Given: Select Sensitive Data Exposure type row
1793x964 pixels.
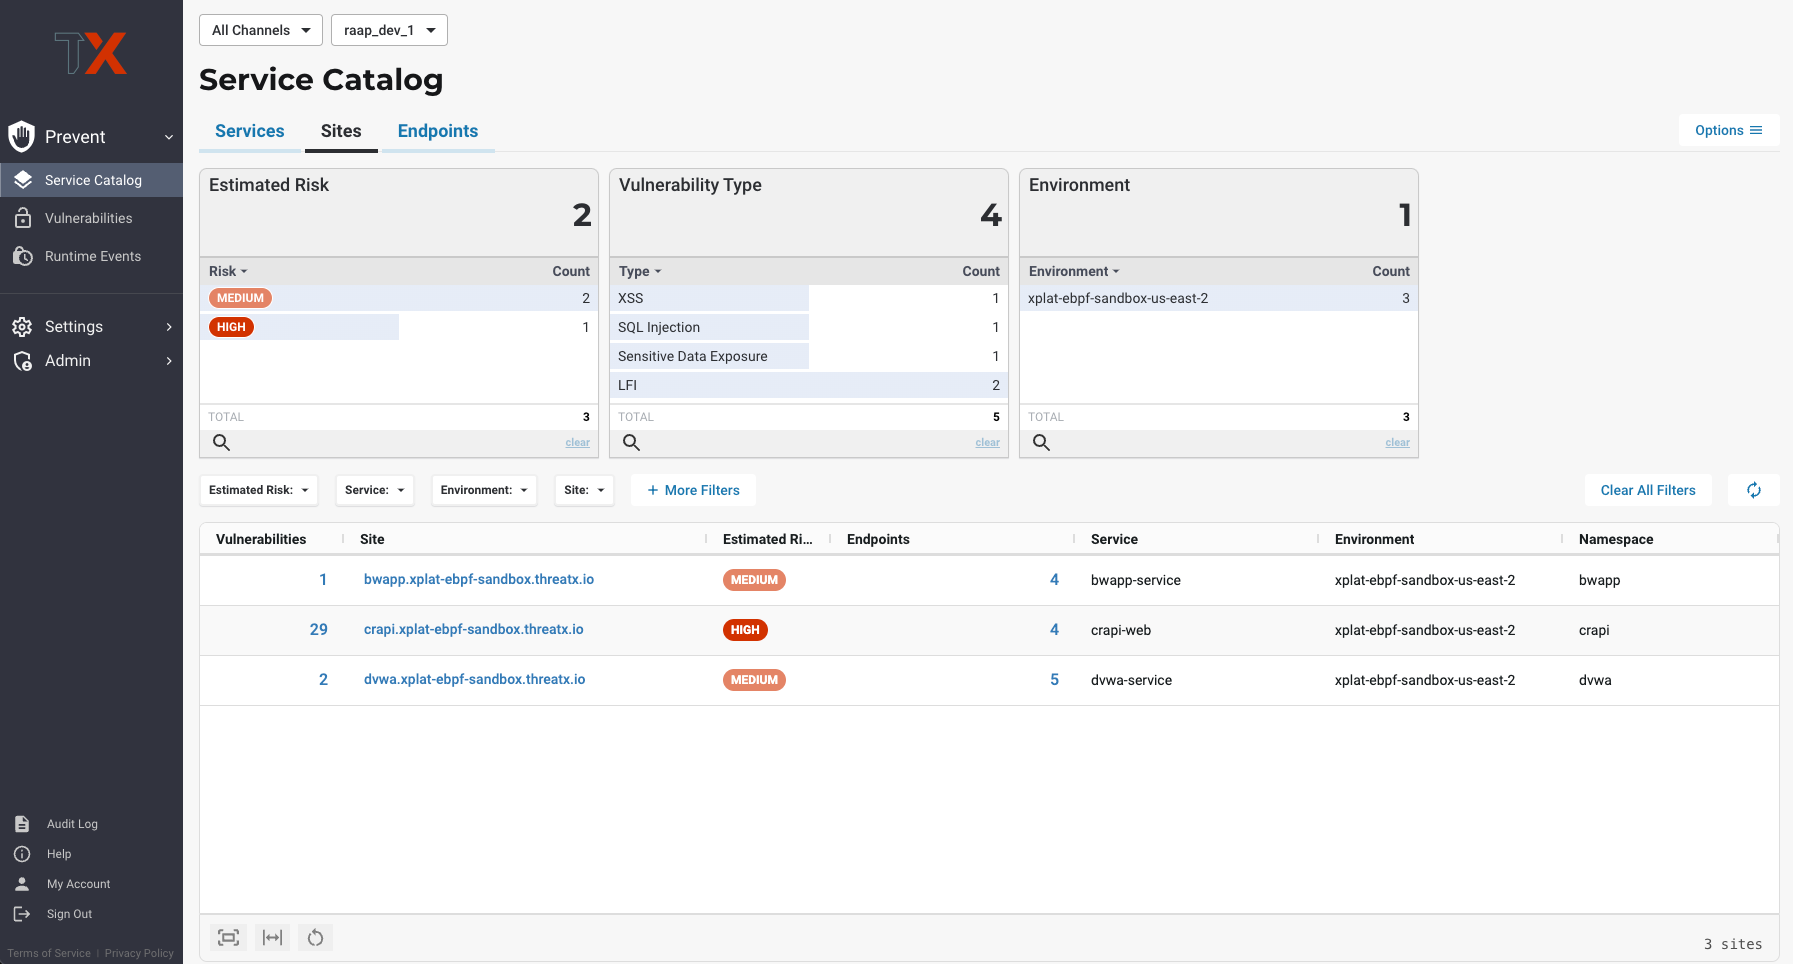Looking at the screenshot, I should [x=809, y=356].
